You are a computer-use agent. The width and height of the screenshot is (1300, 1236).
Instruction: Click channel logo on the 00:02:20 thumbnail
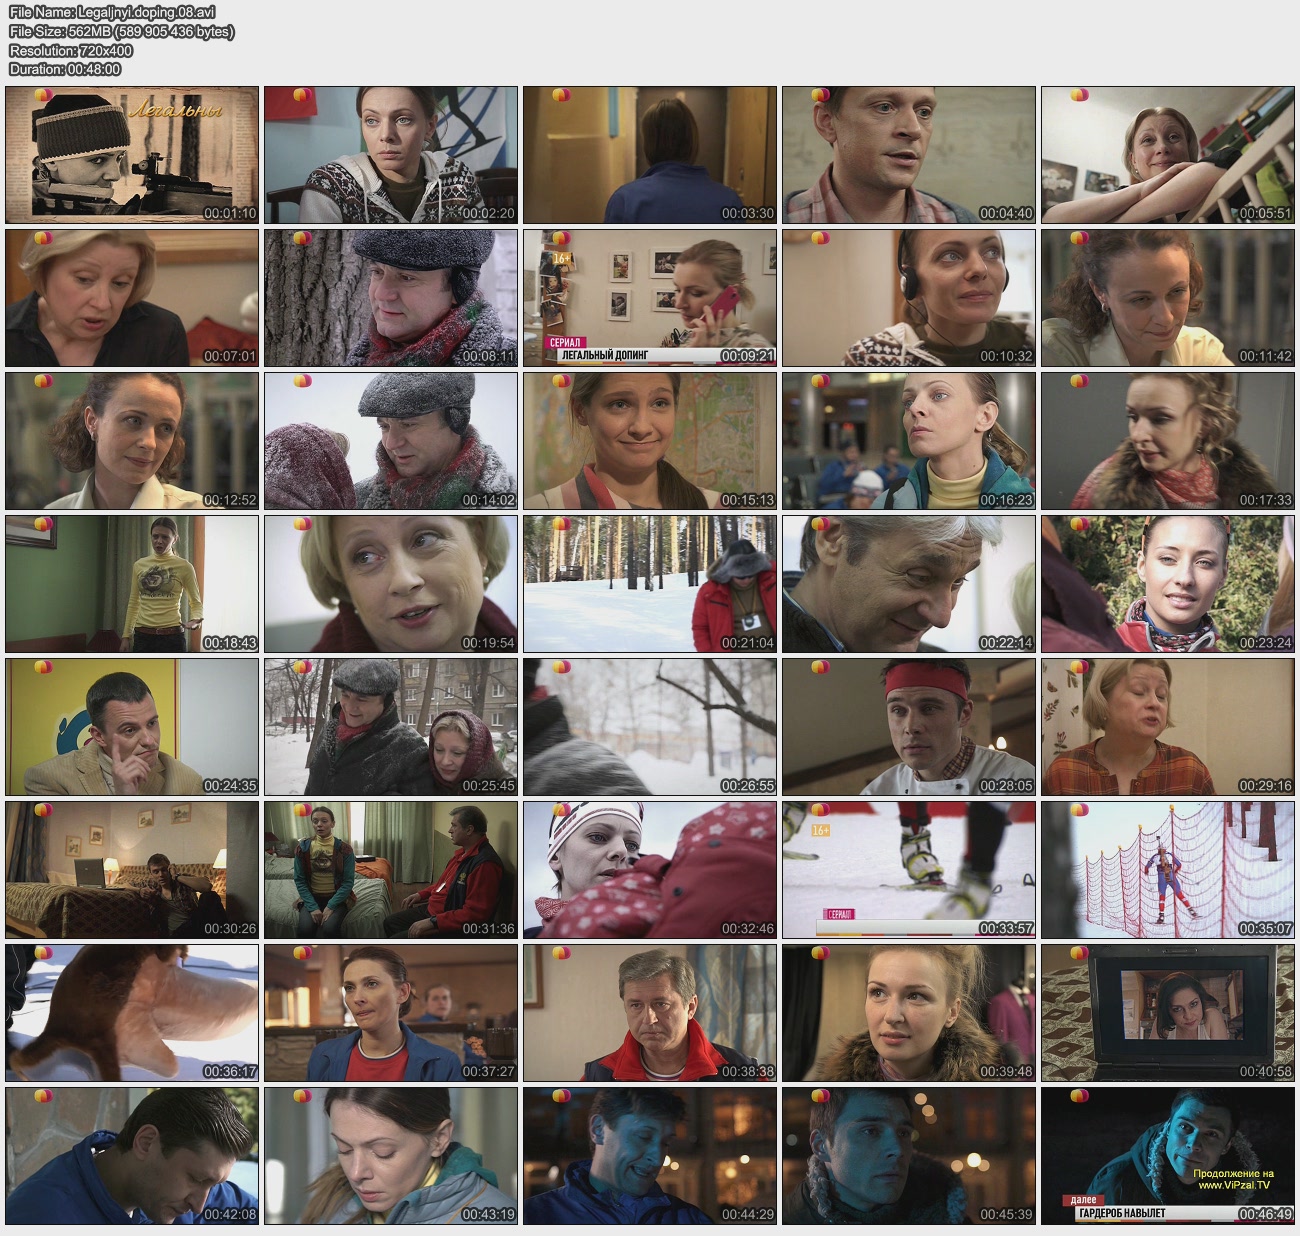[302, 96]
